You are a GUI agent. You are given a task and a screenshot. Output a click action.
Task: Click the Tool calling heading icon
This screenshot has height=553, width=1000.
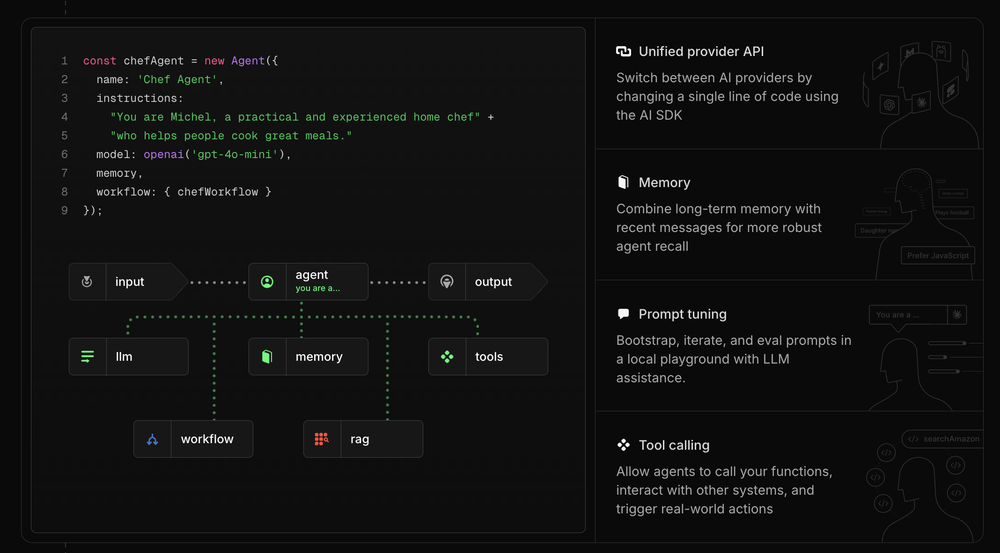pos(623,445)
